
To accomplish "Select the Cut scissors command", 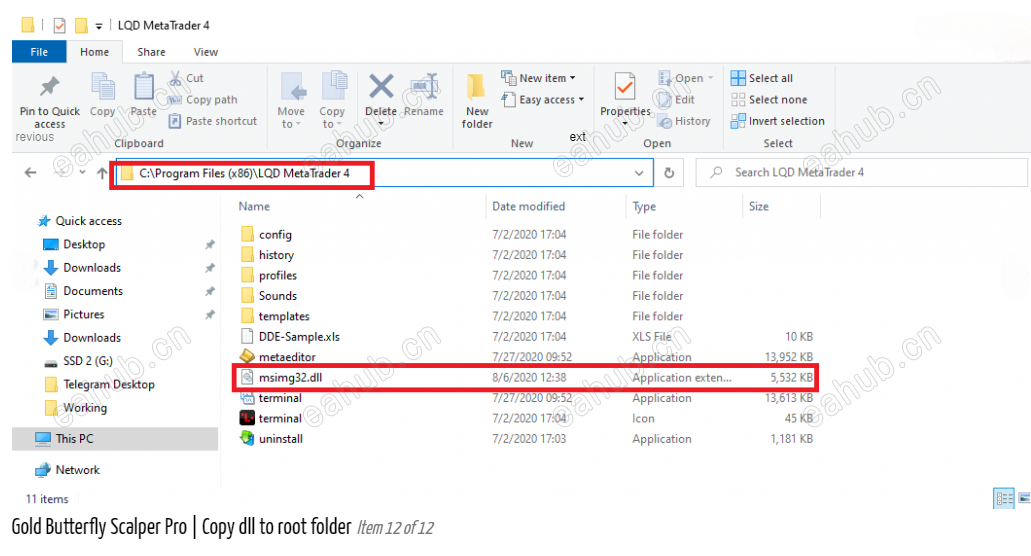I will coord(187,78).
